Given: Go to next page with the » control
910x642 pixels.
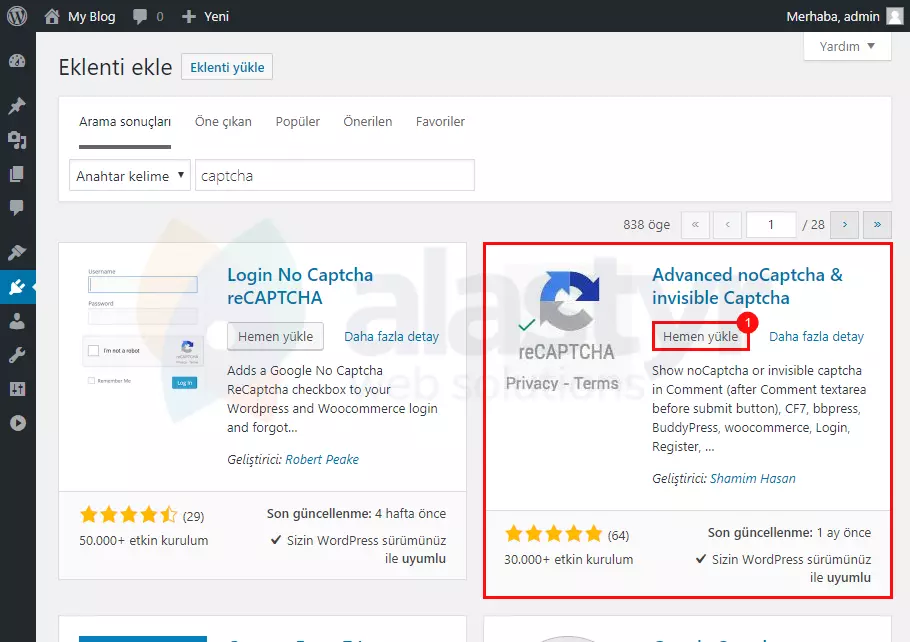Looking at the screenshot, I should pos(876,225).
